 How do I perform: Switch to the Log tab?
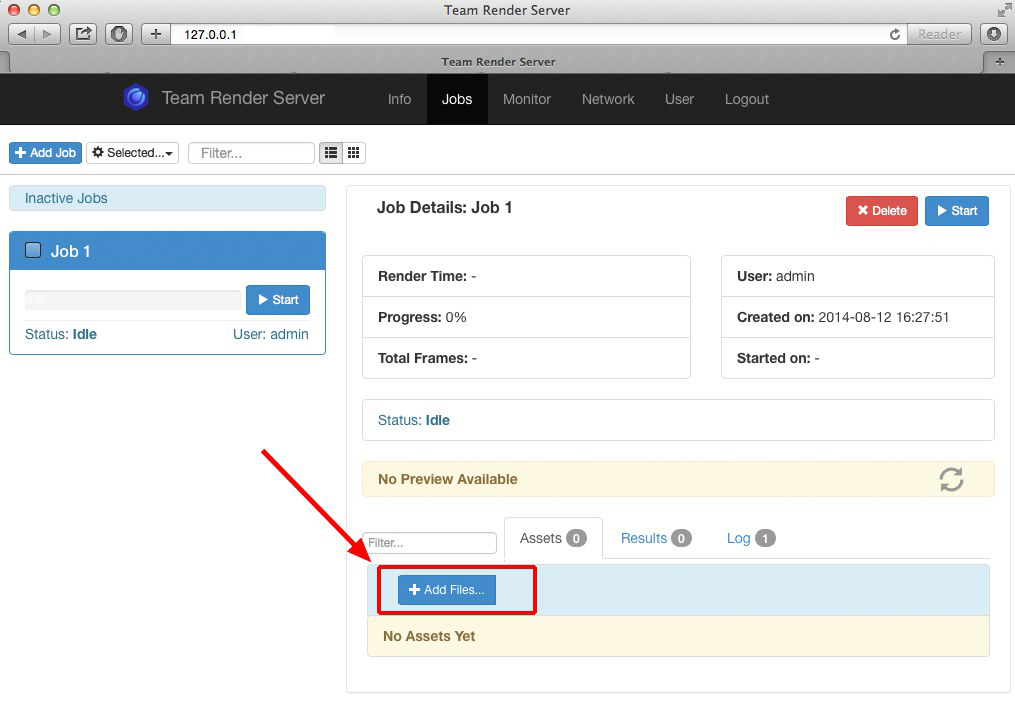pos(750,538)
